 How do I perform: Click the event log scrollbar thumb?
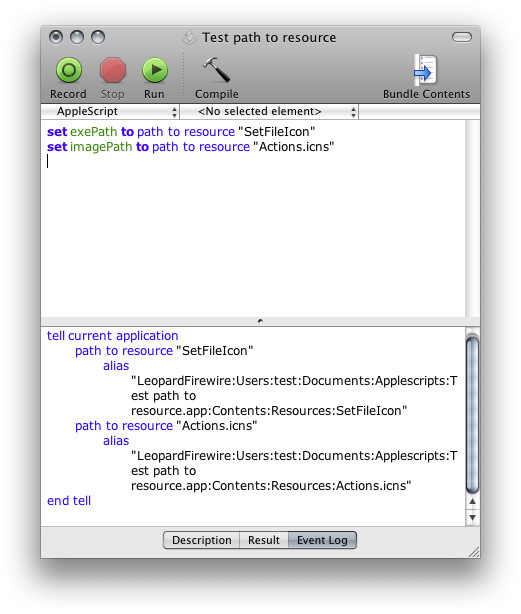pyautogui.click(x=472, y=414)
